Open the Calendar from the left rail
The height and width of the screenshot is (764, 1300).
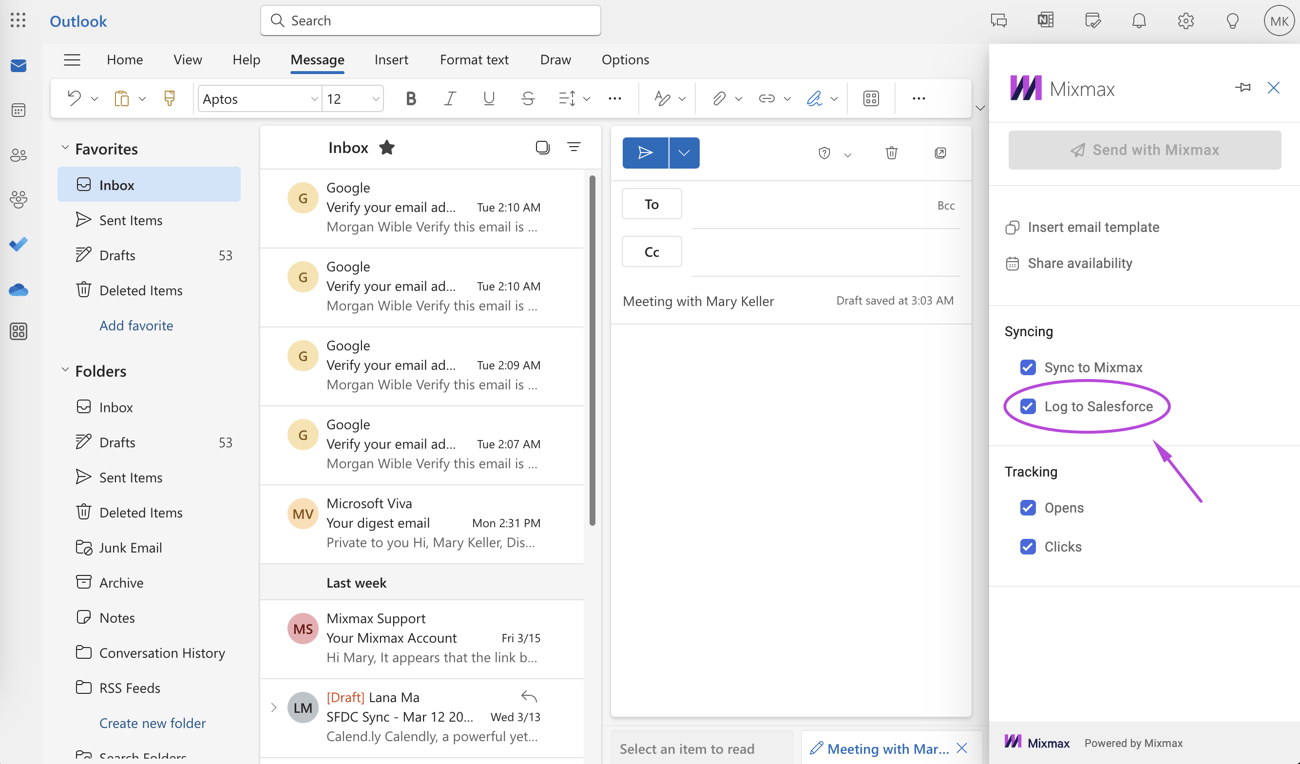pos(18,110)
